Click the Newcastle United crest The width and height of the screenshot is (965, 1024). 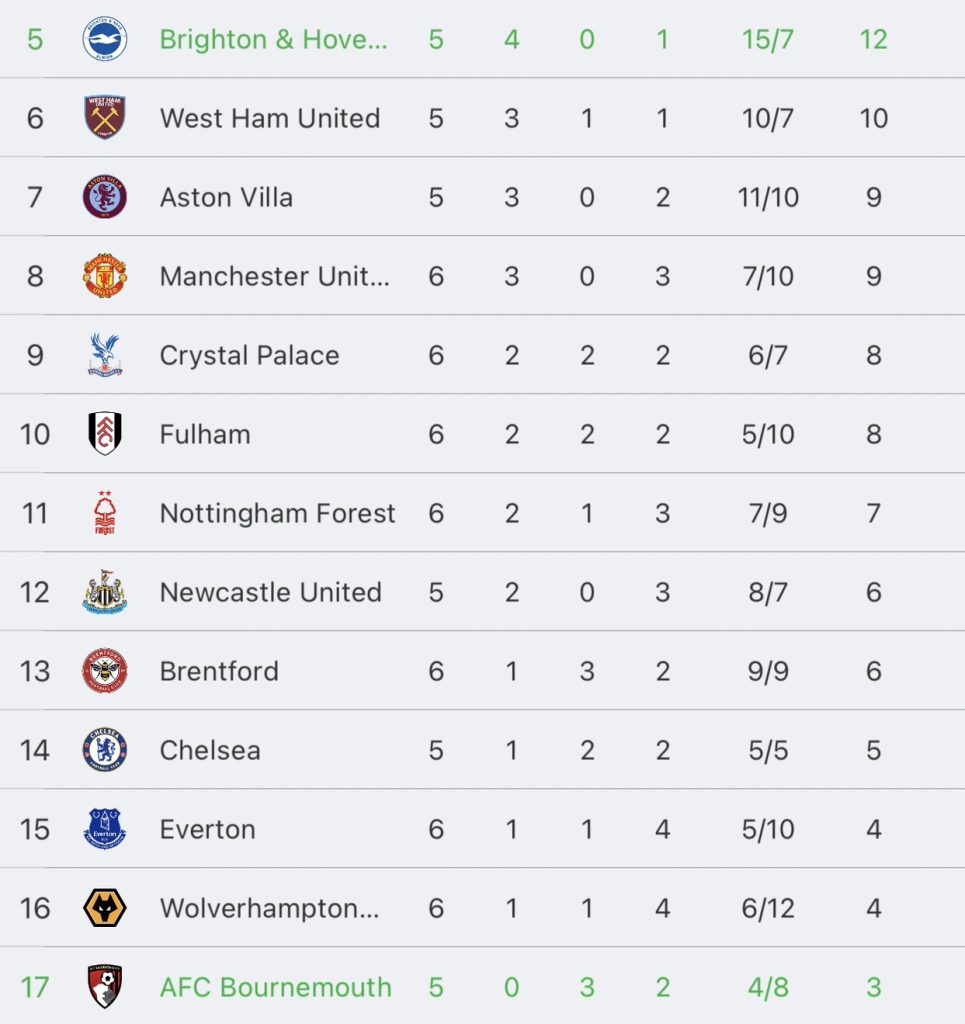[x=105, y=592]
